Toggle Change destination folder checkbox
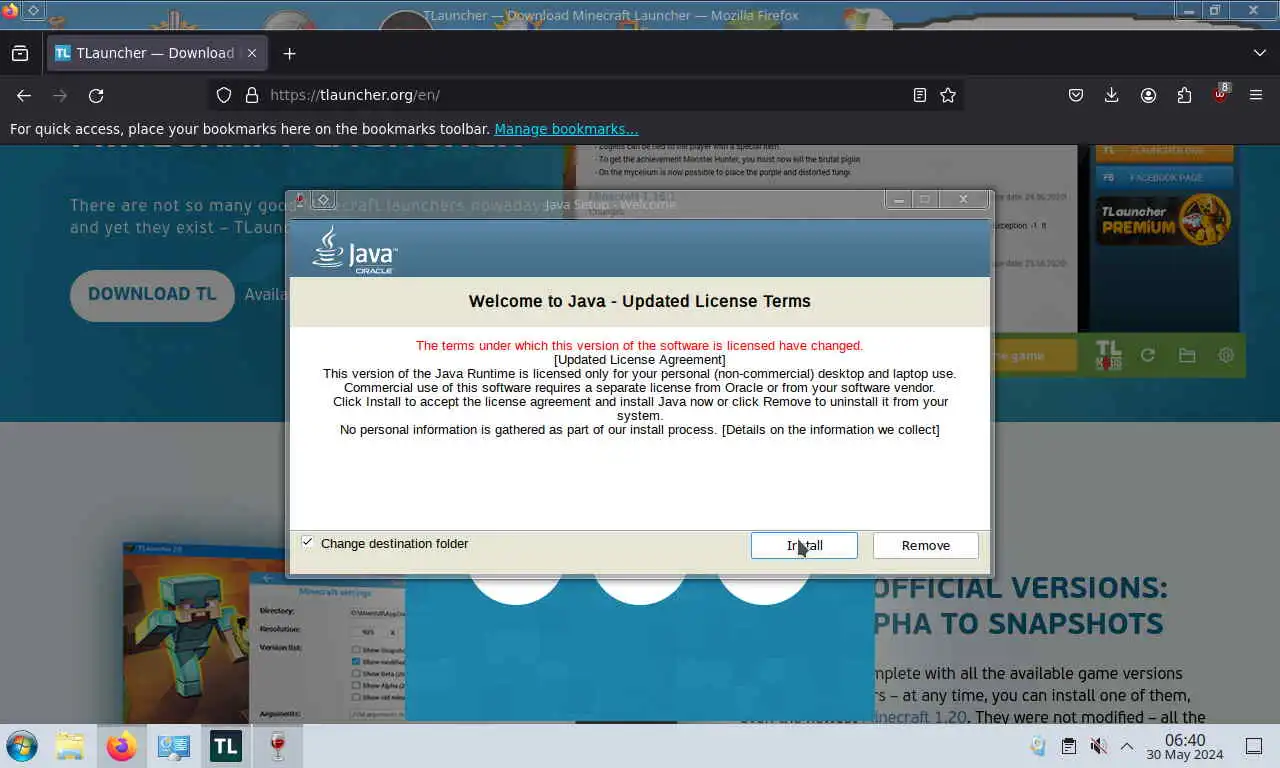This screenshot has height=768, width=1280. [x=307, y=542]
